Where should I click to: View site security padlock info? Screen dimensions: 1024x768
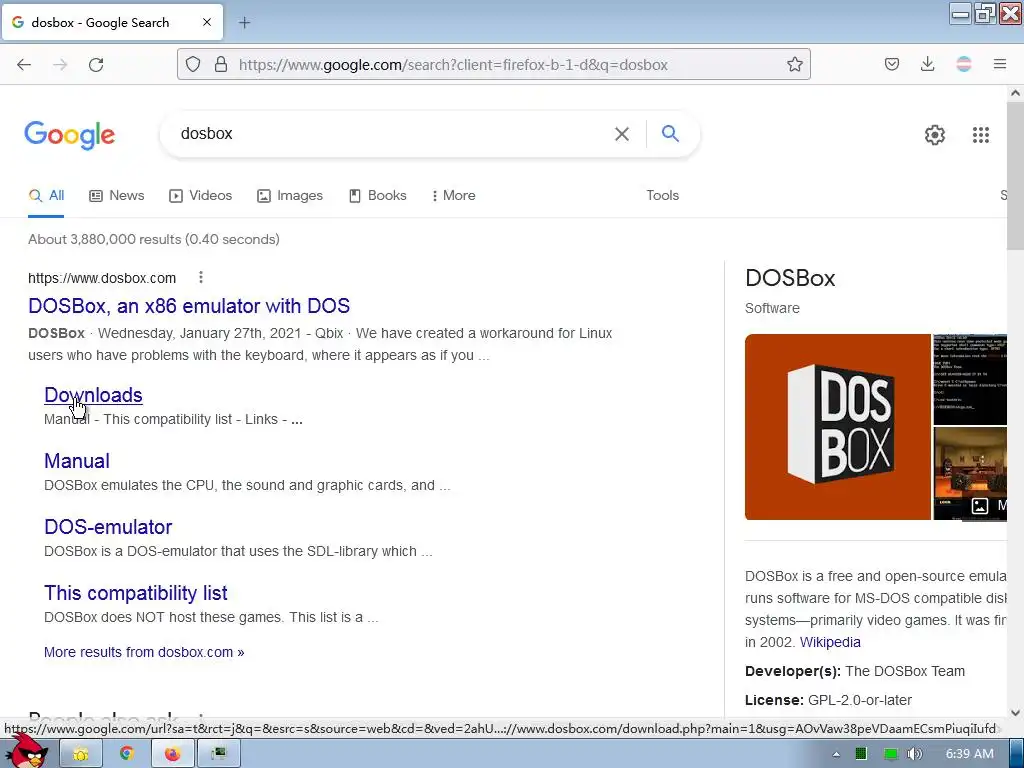click(x=221, y=65)
